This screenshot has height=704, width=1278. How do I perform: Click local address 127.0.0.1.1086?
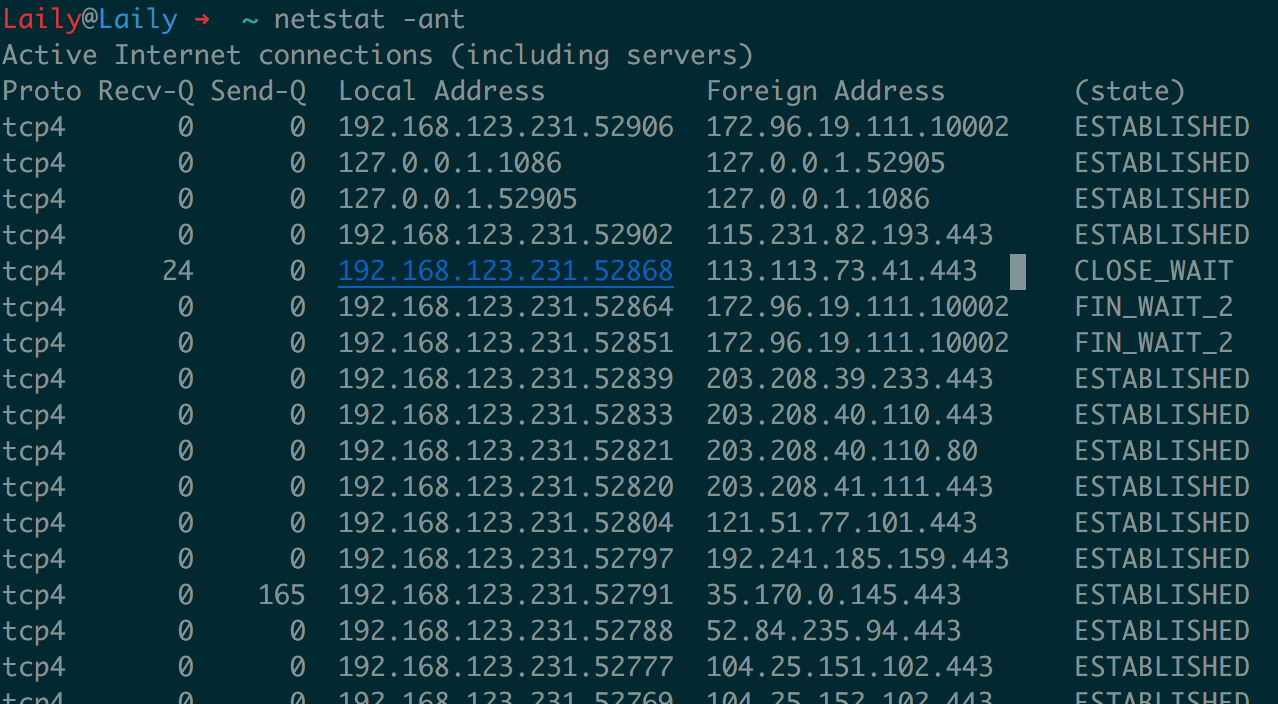tap(449, 163)
